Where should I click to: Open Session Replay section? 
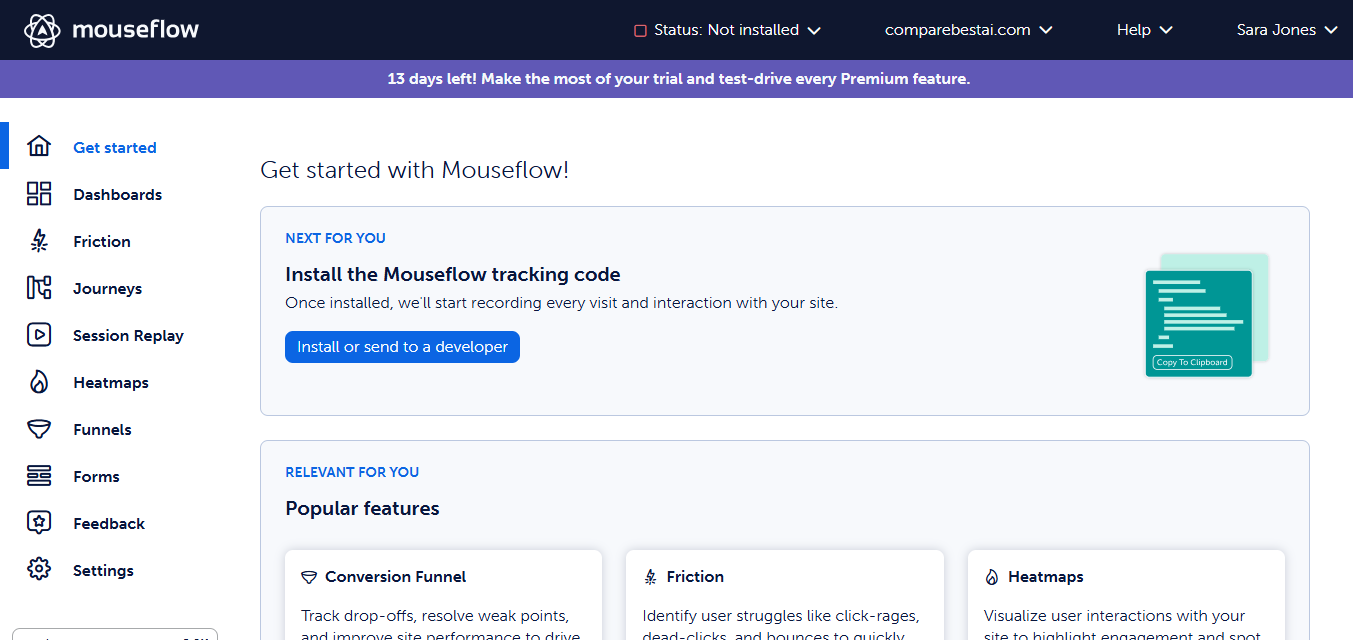(128, 336)
